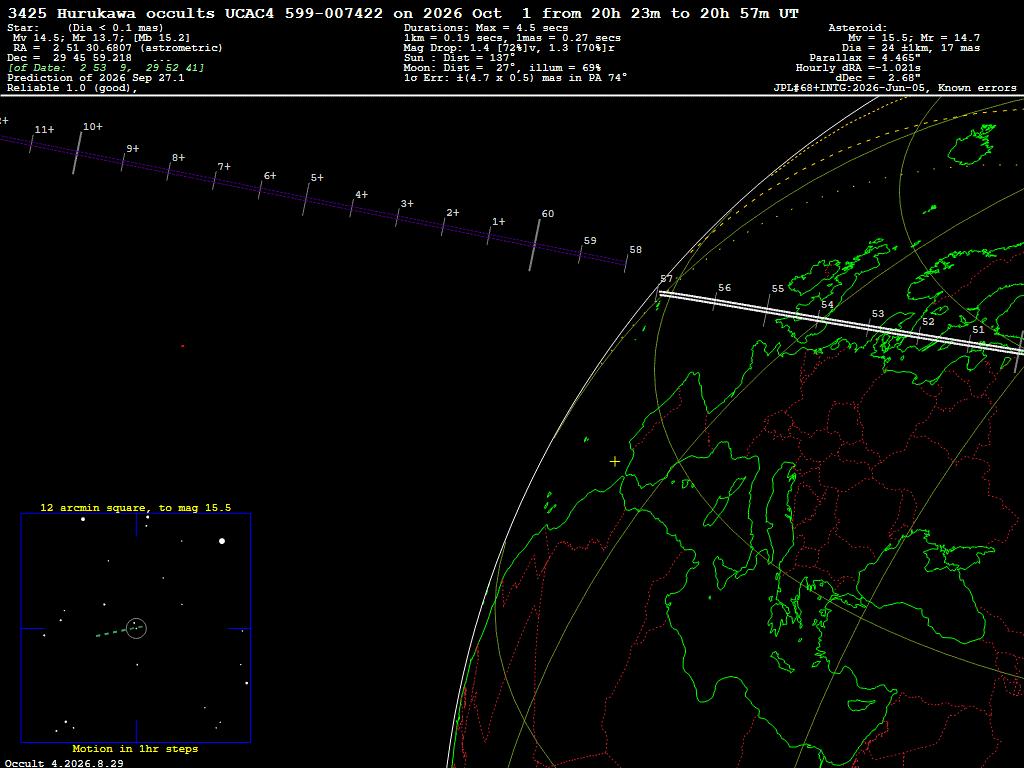The height and width of the screenshot is (768, 1024).
Task: Click the '12 arcmin square, to mag 15.5' label
Action: click(x=136, y=507)
